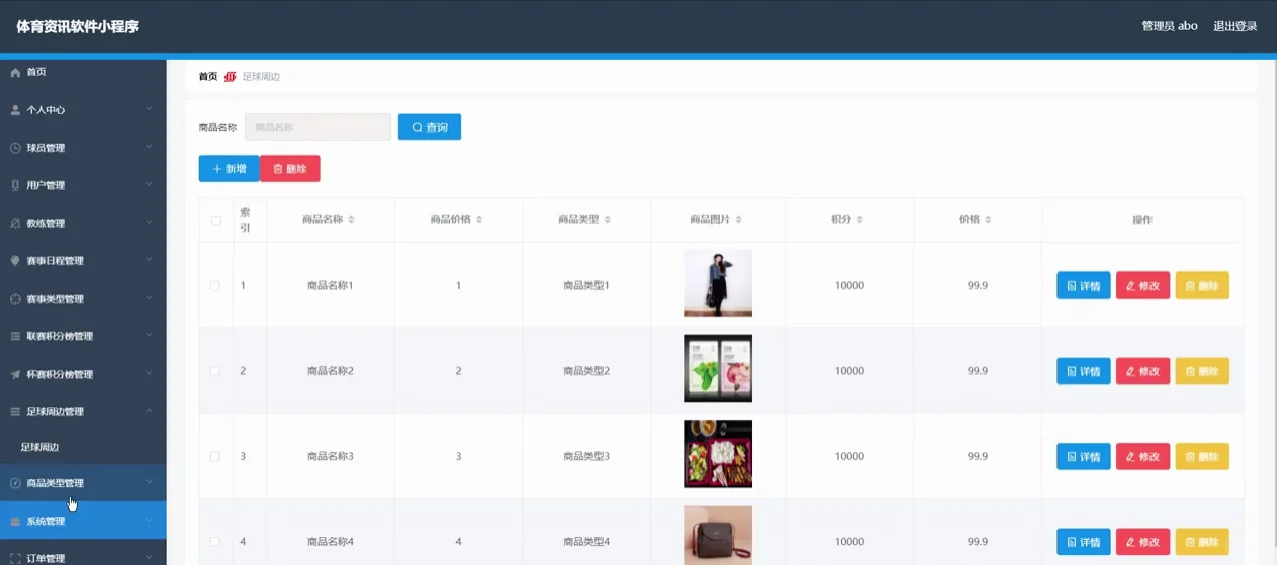
Task: Click the yellow 删除 for 商品名称3
Action: point(1202,457)
